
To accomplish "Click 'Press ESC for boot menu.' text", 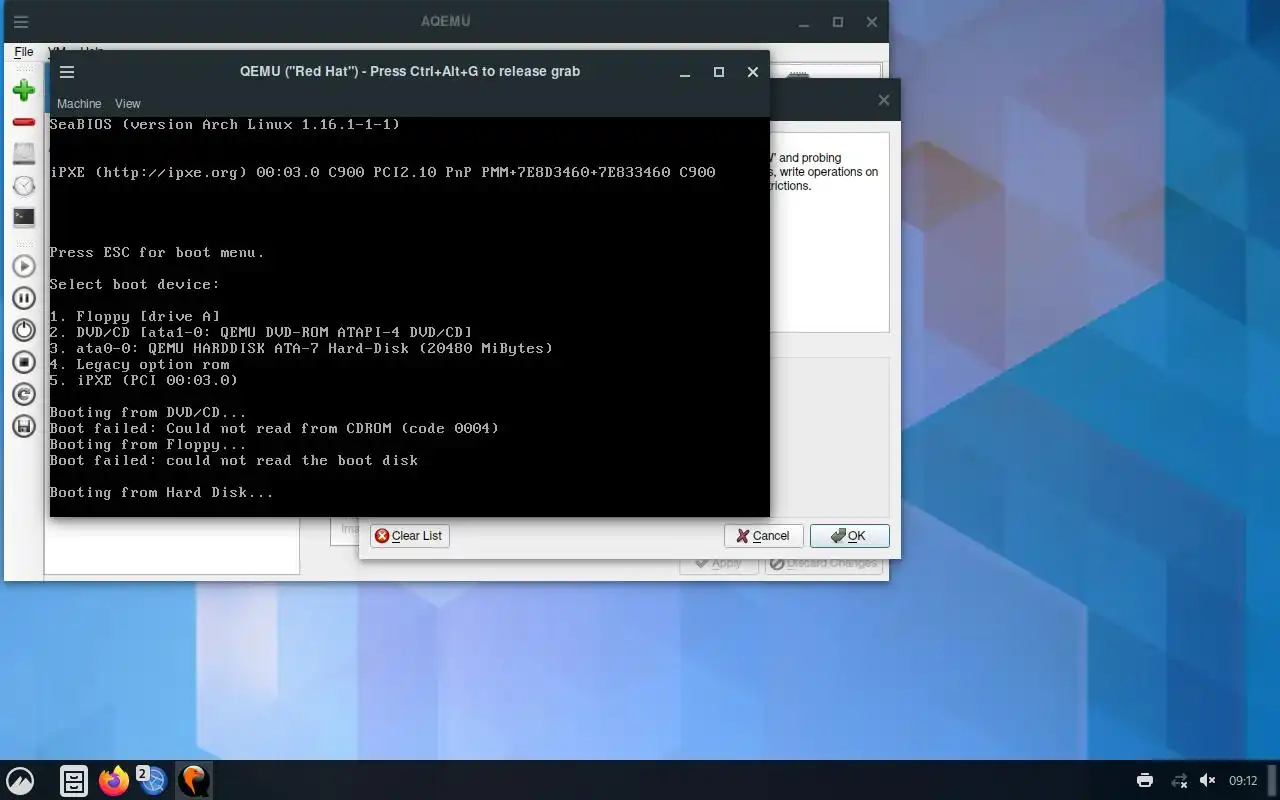I will 157,252.
